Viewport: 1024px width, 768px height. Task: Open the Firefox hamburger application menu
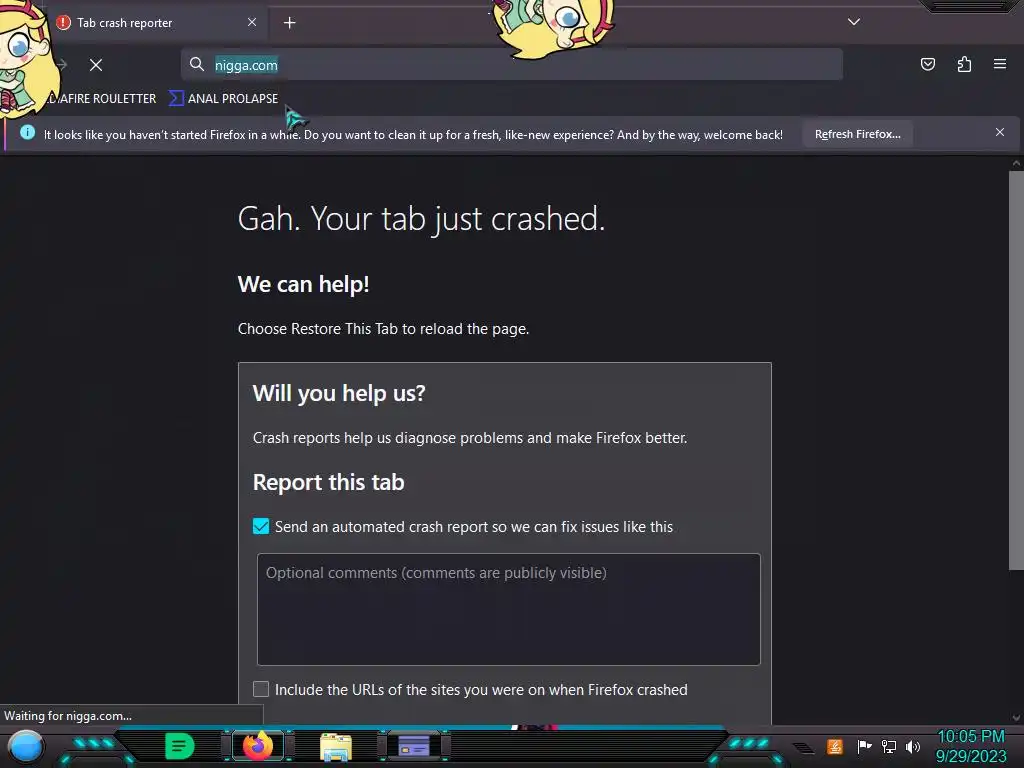[x=999, y=64]
